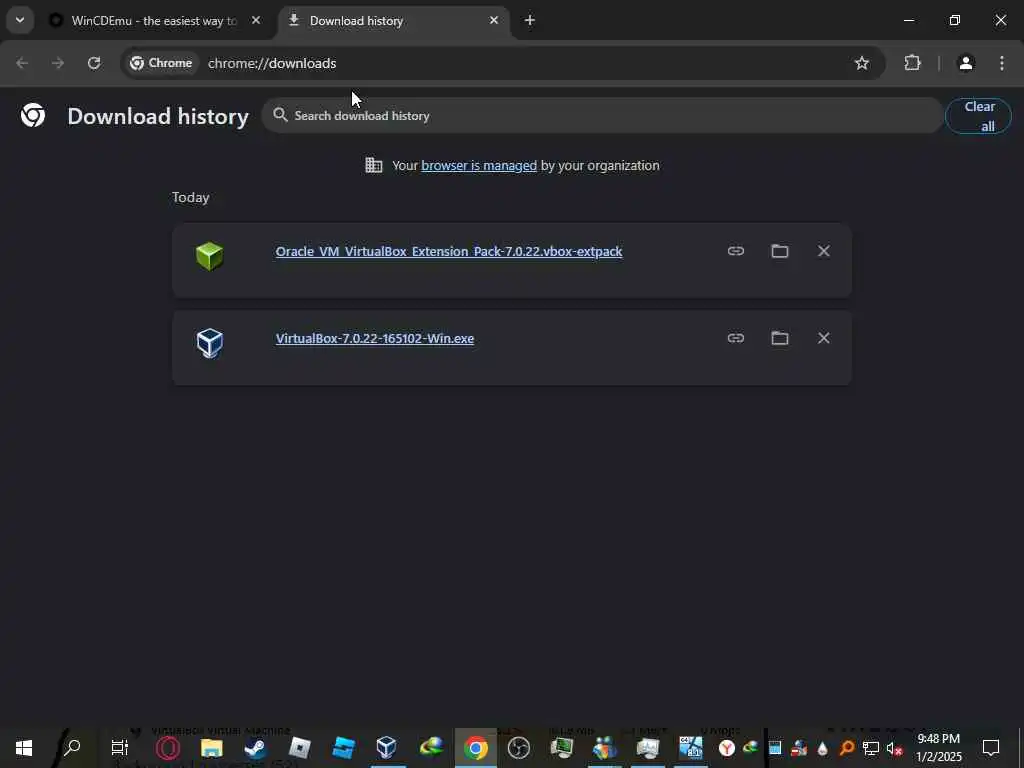
Task: Copy link of Oracle Extension Pack download
Action: coord(736,251)
